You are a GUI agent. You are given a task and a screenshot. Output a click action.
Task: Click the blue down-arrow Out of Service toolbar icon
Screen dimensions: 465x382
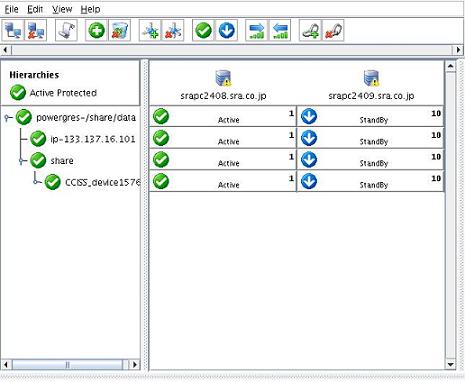pyautogui.click(x=226, y=30)
